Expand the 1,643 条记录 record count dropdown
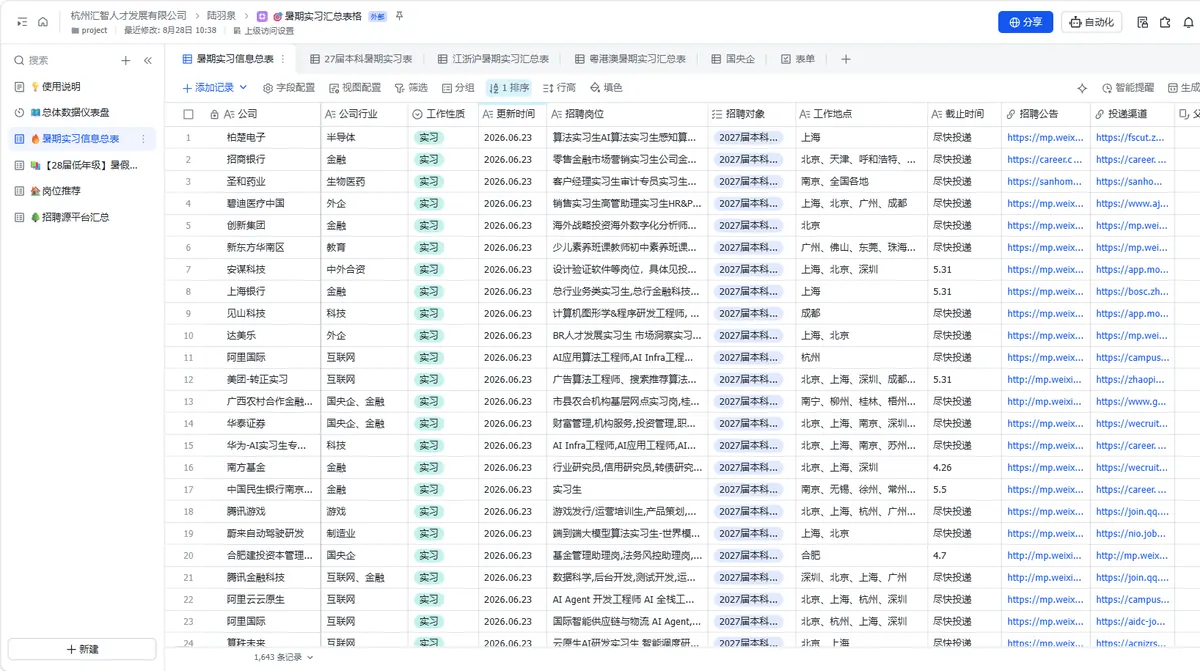The image size is (1200, 671). [309, 657]
